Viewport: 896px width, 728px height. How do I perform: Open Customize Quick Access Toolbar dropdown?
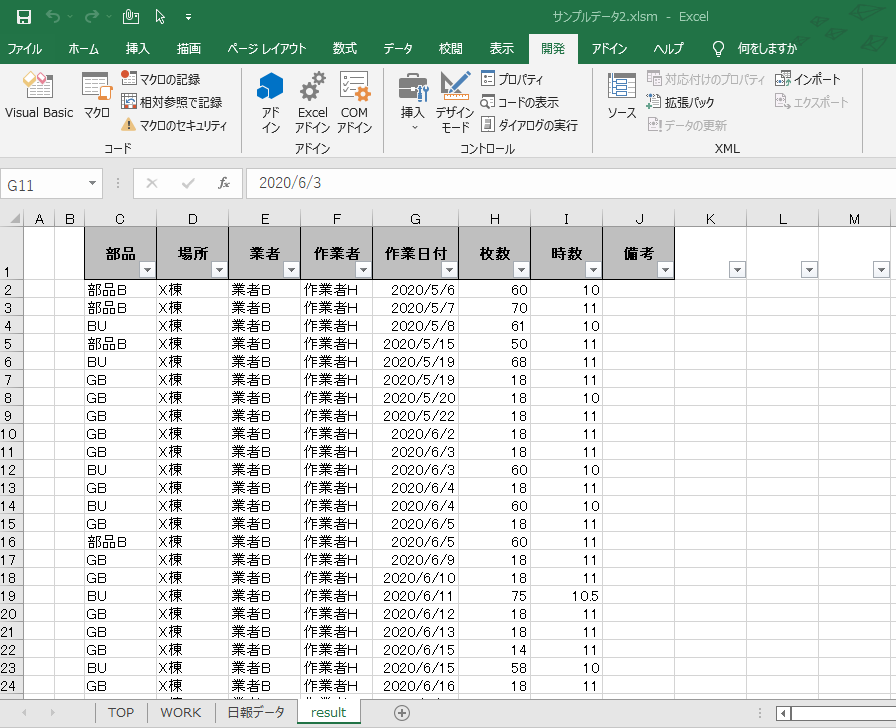189,17
